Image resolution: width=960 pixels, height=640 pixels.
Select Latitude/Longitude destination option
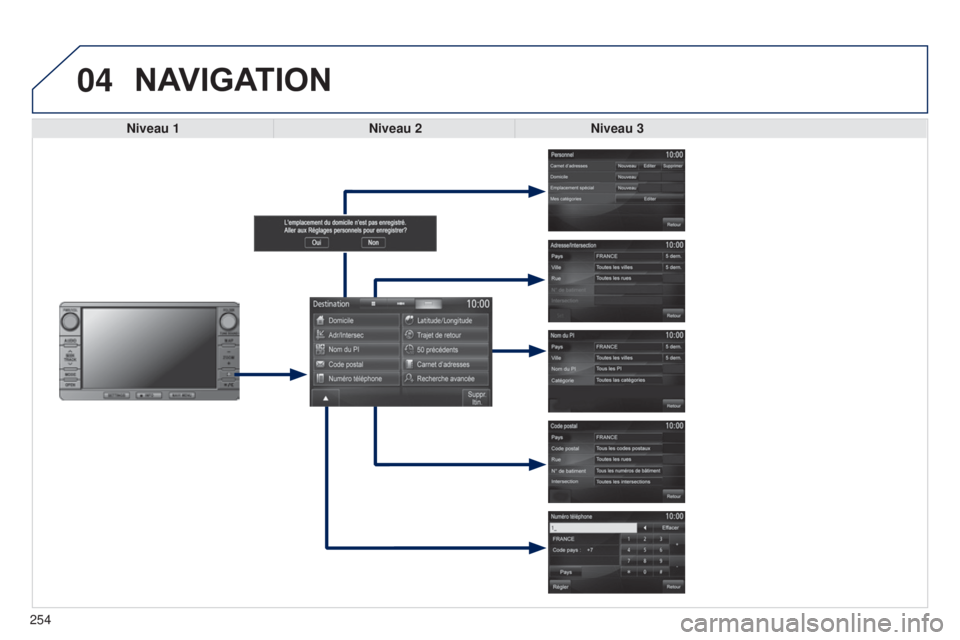(445, 320)
